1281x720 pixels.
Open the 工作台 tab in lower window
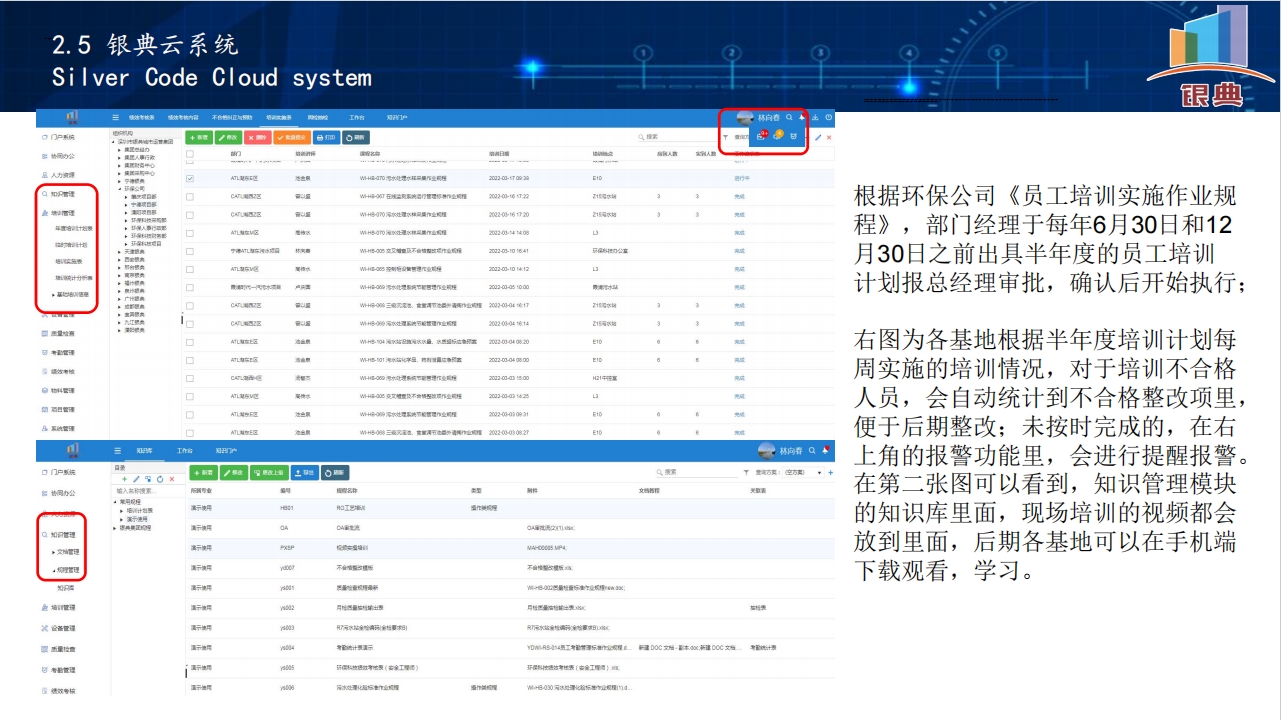tap(185, 451)
